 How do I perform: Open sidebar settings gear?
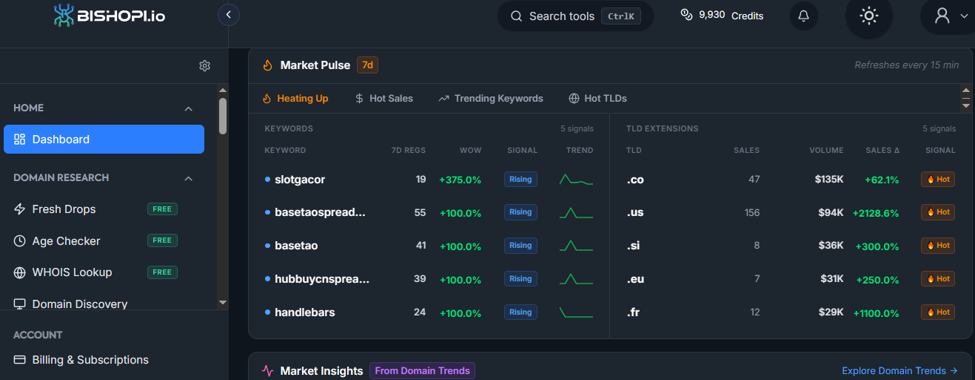coord(205,66)
